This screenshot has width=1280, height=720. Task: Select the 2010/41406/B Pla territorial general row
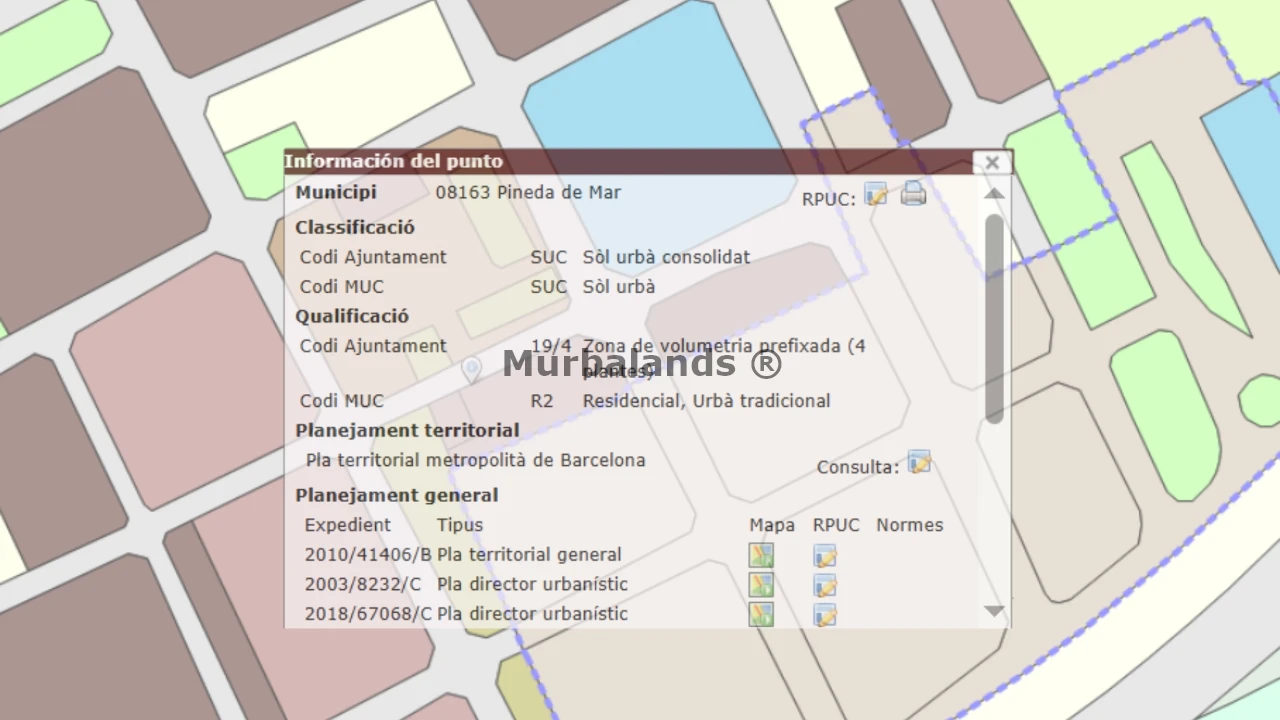[463, 555]
